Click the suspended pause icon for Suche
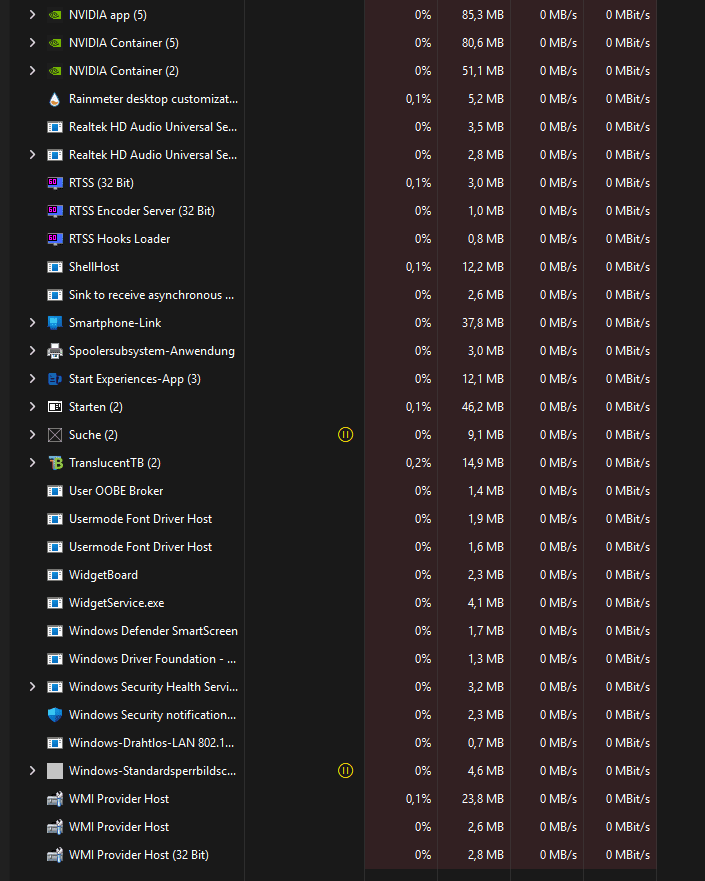 coord(345,435)
